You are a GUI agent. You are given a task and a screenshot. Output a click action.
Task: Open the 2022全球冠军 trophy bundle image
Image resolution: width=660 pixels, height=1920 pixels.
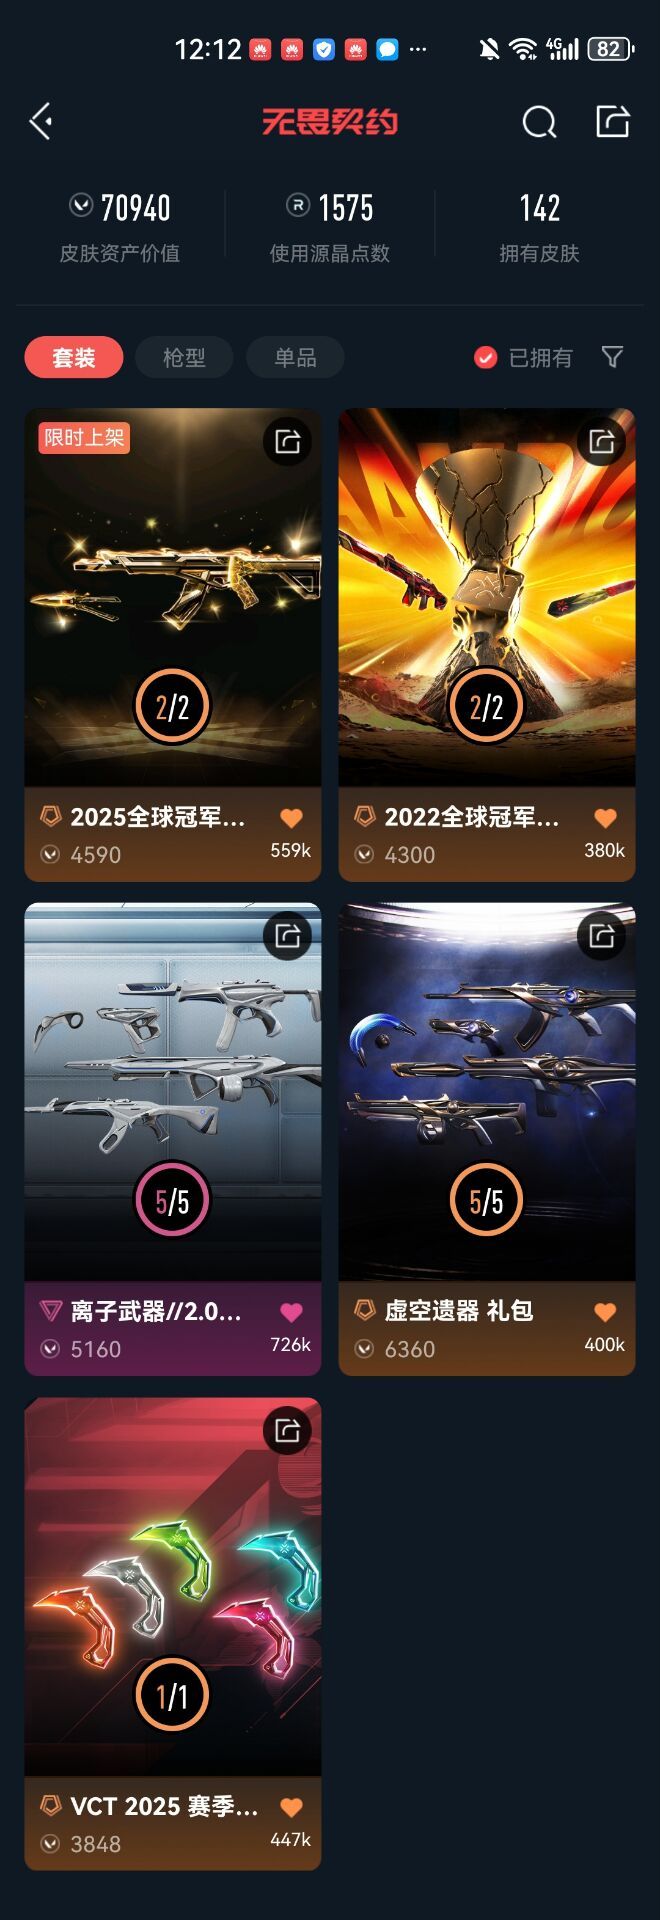click(x=487, y=597)
